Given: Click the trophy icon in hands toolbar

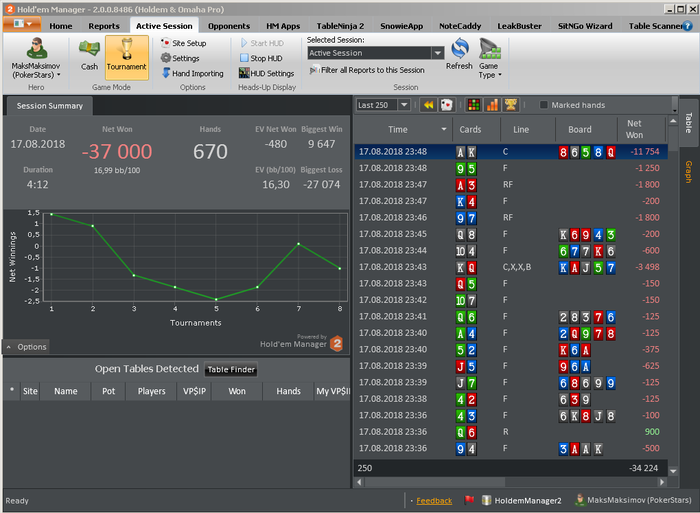Looking at the screenshot, I should [x=510, y=105].
